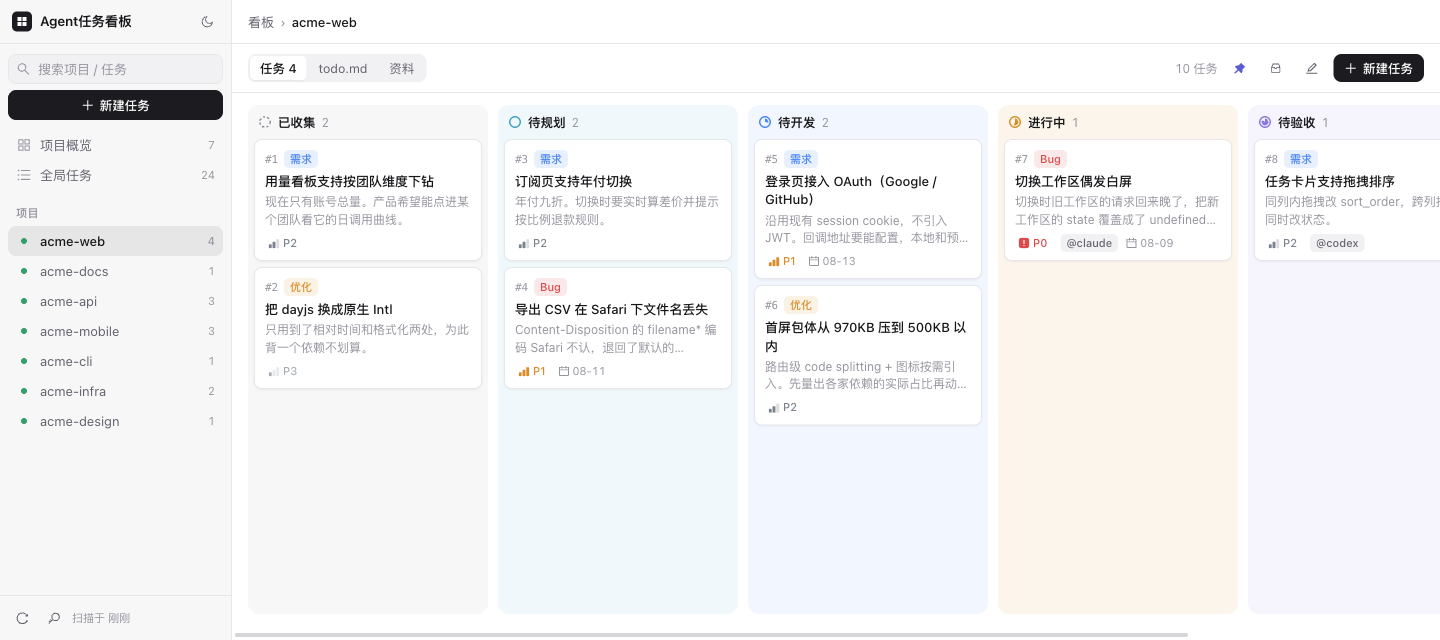Click the 需求 tag on task #5
This screenshot has height=640, width=1440.
tap(801, 159)
